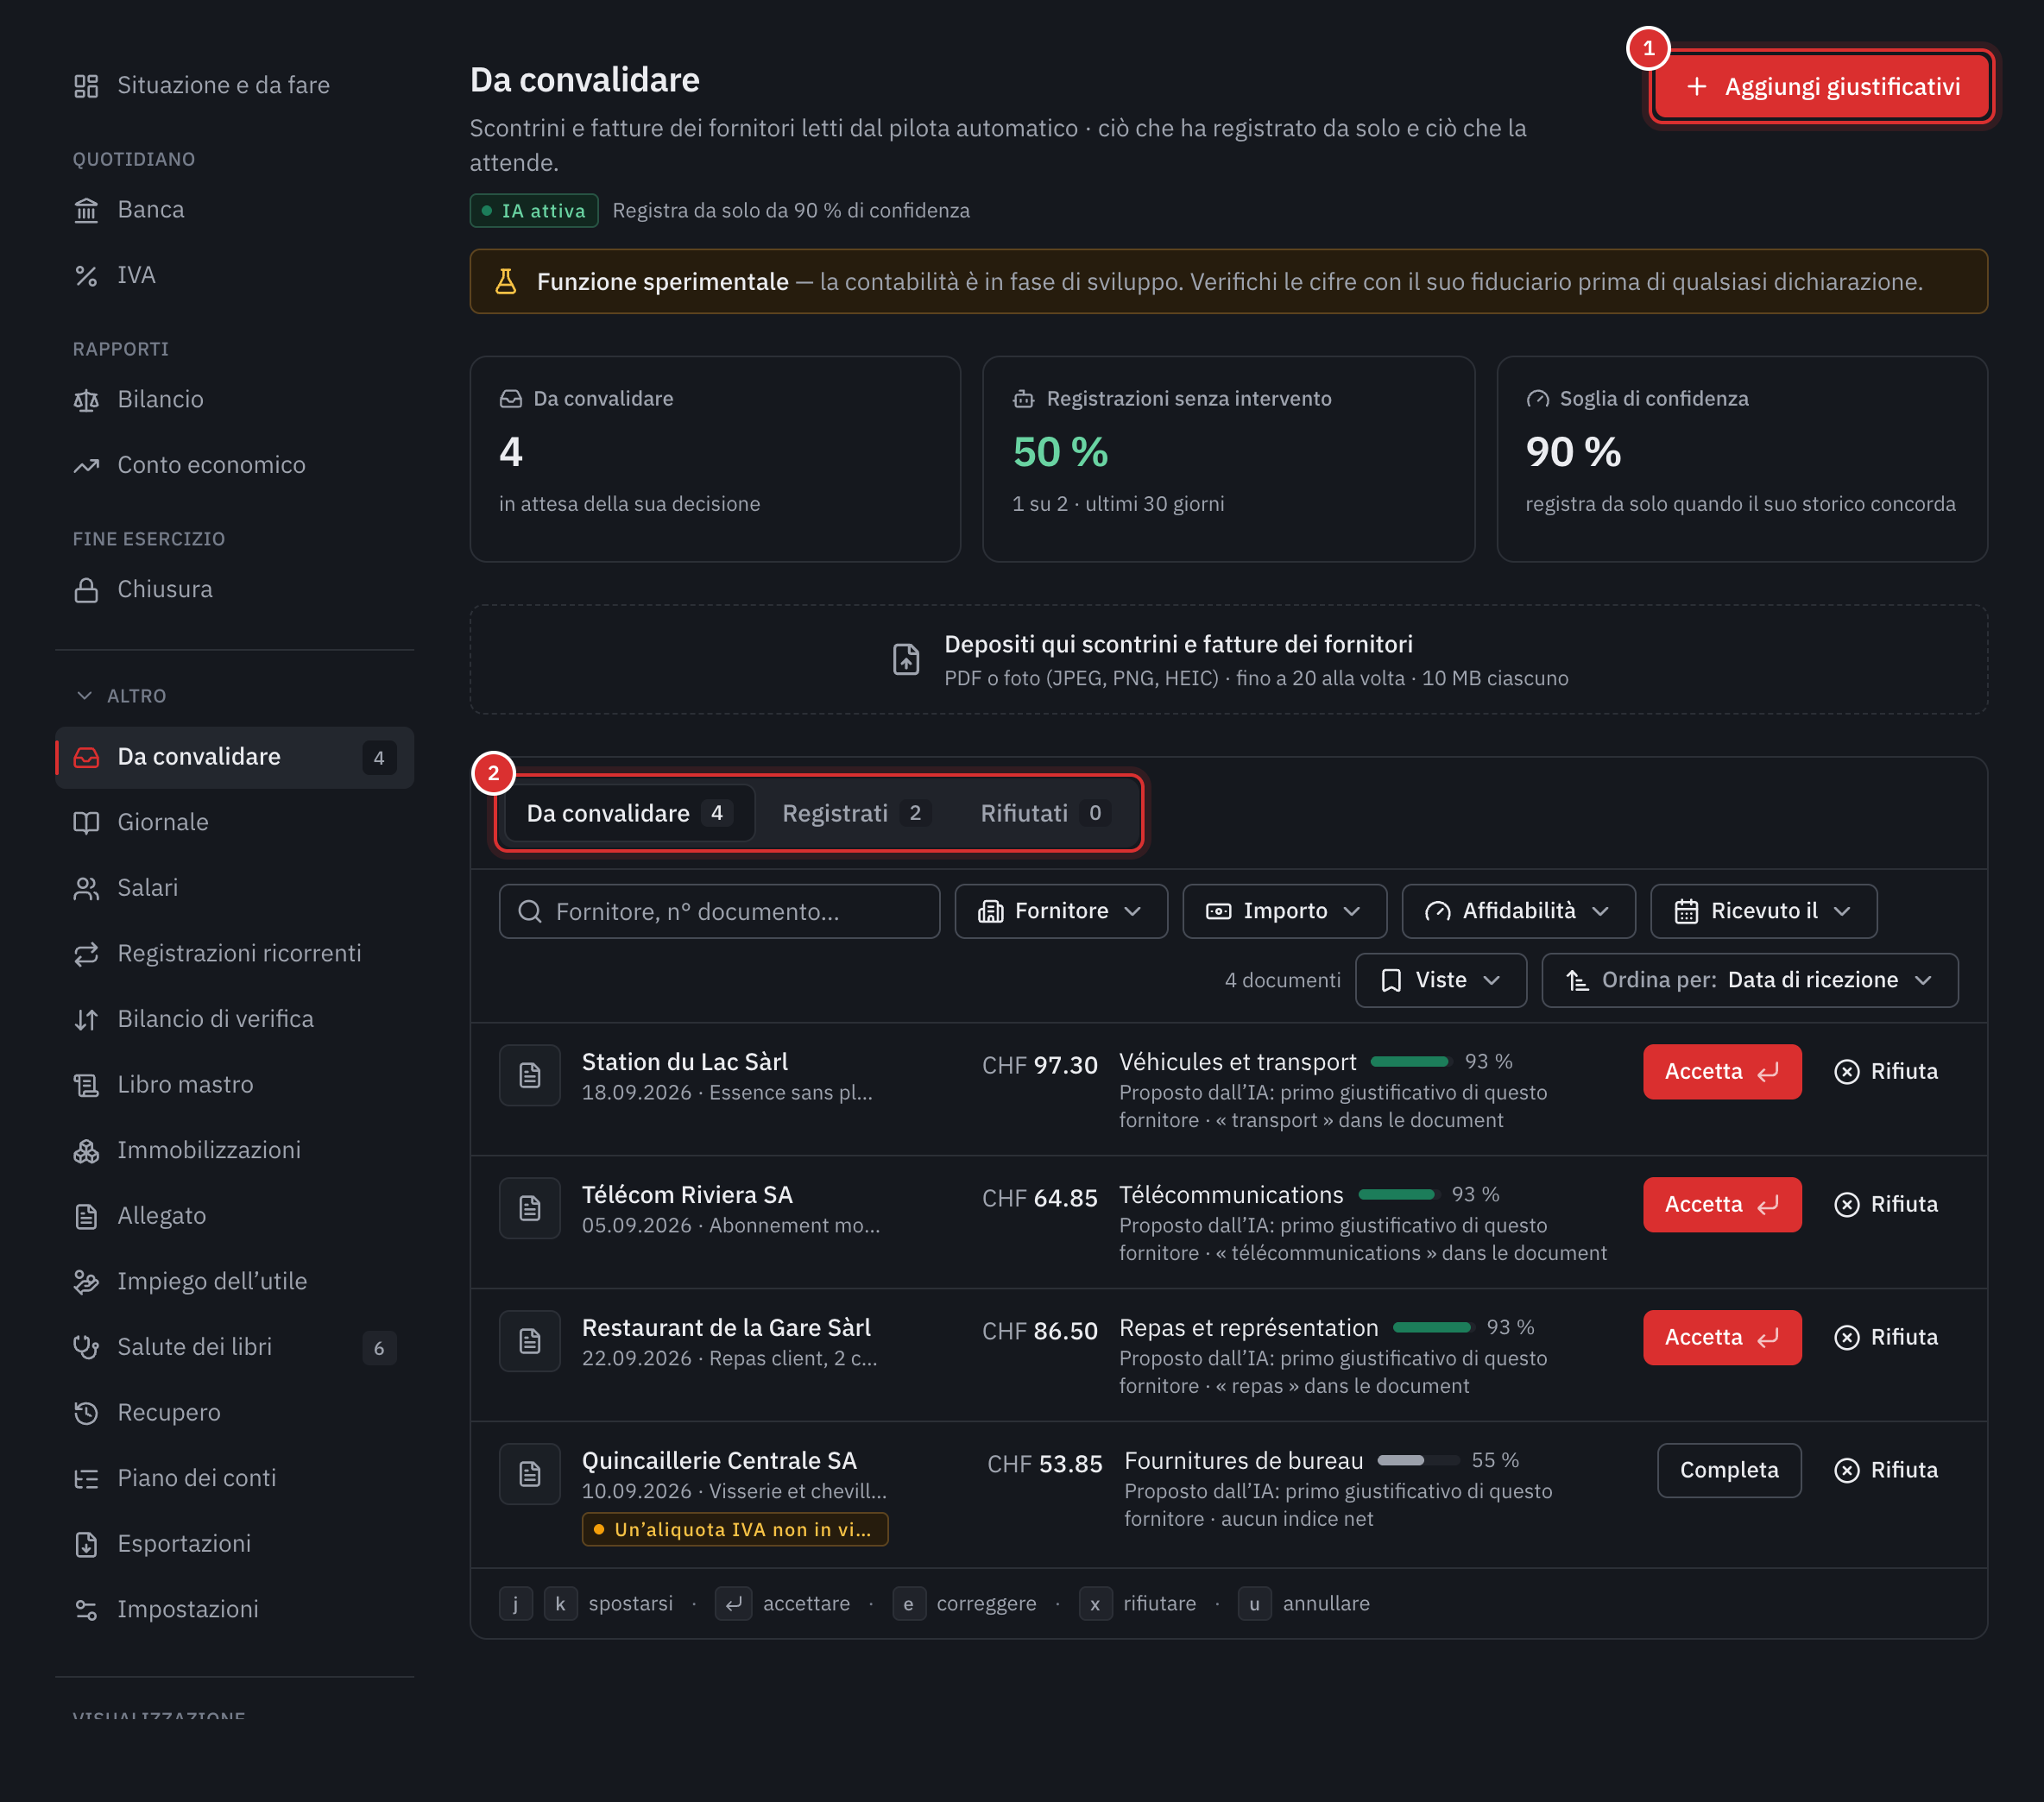
Task: Open the Fornitore filter dropdown
Action: tap(1061, 911)
